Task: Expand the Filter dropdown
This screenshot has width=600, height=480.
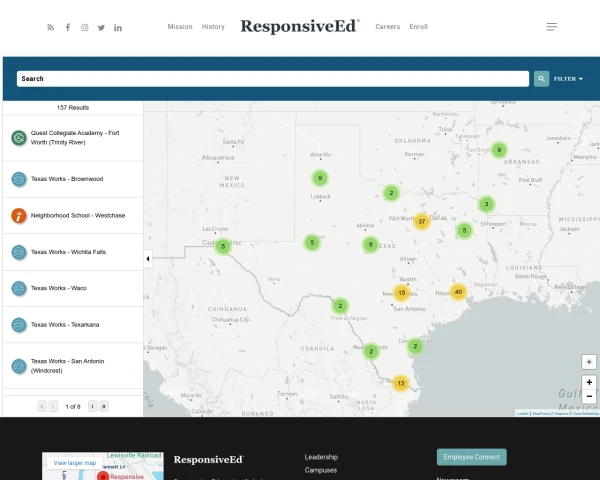Action: (x=568, y=78)
